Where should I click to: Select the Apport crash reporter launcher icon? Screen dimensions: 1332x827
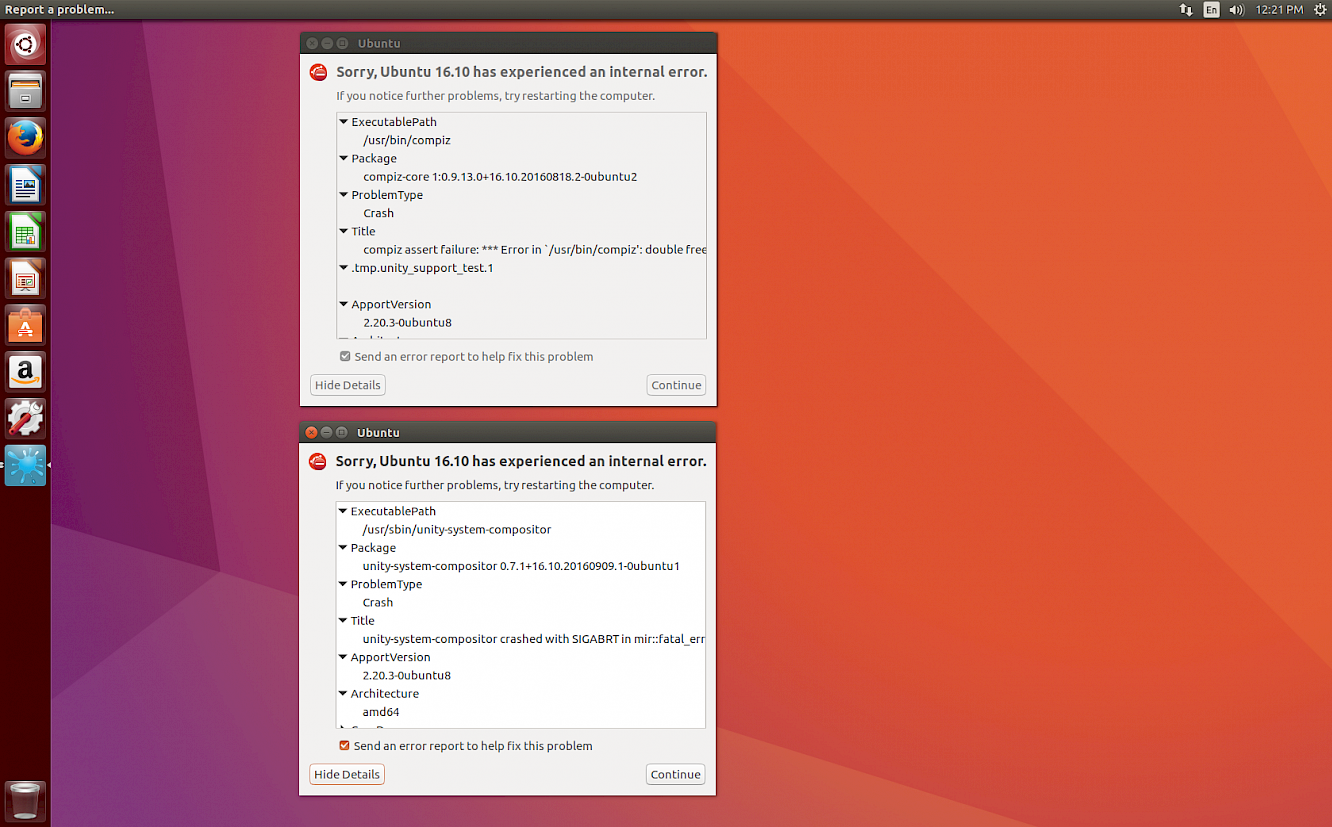pyautogui.click(x=25, y=465)
